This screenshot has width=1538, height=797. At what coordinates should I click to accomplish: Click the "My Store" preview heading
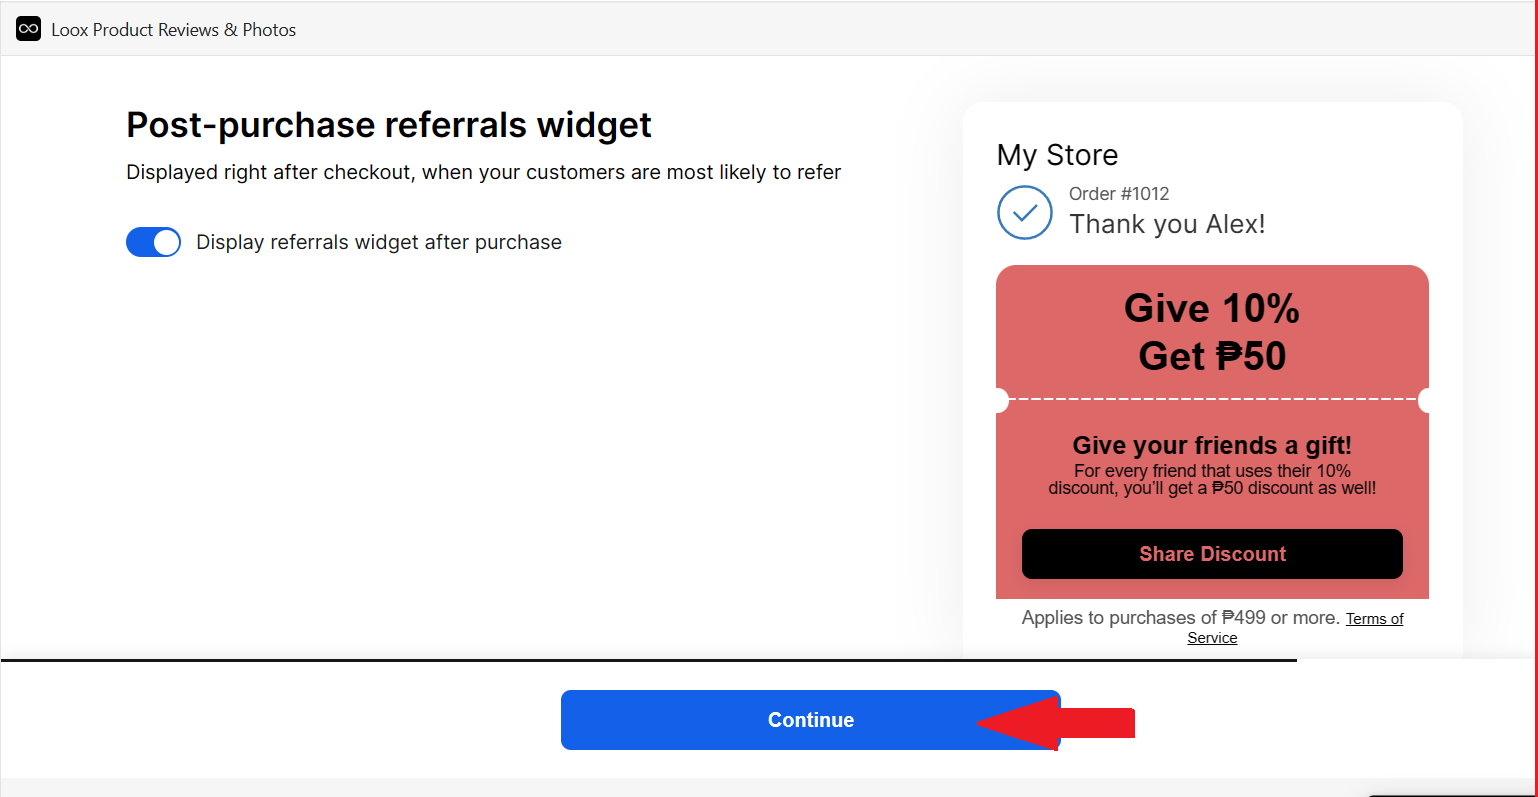coord(1057,155)
